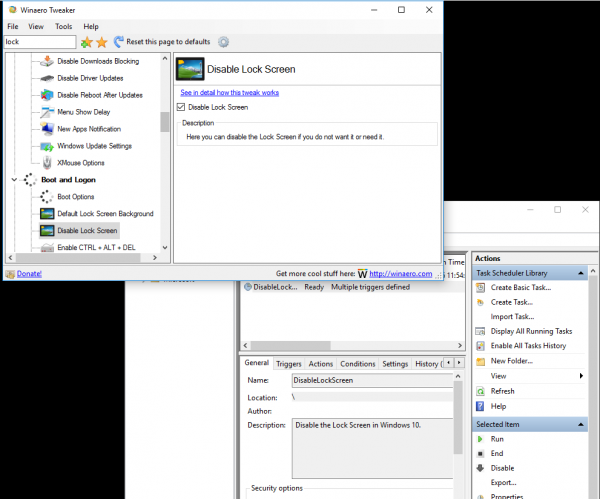Viewport: 600px width, 499px height.
Task: Click the Create Basic Task icon
Action: click(480, 287)
